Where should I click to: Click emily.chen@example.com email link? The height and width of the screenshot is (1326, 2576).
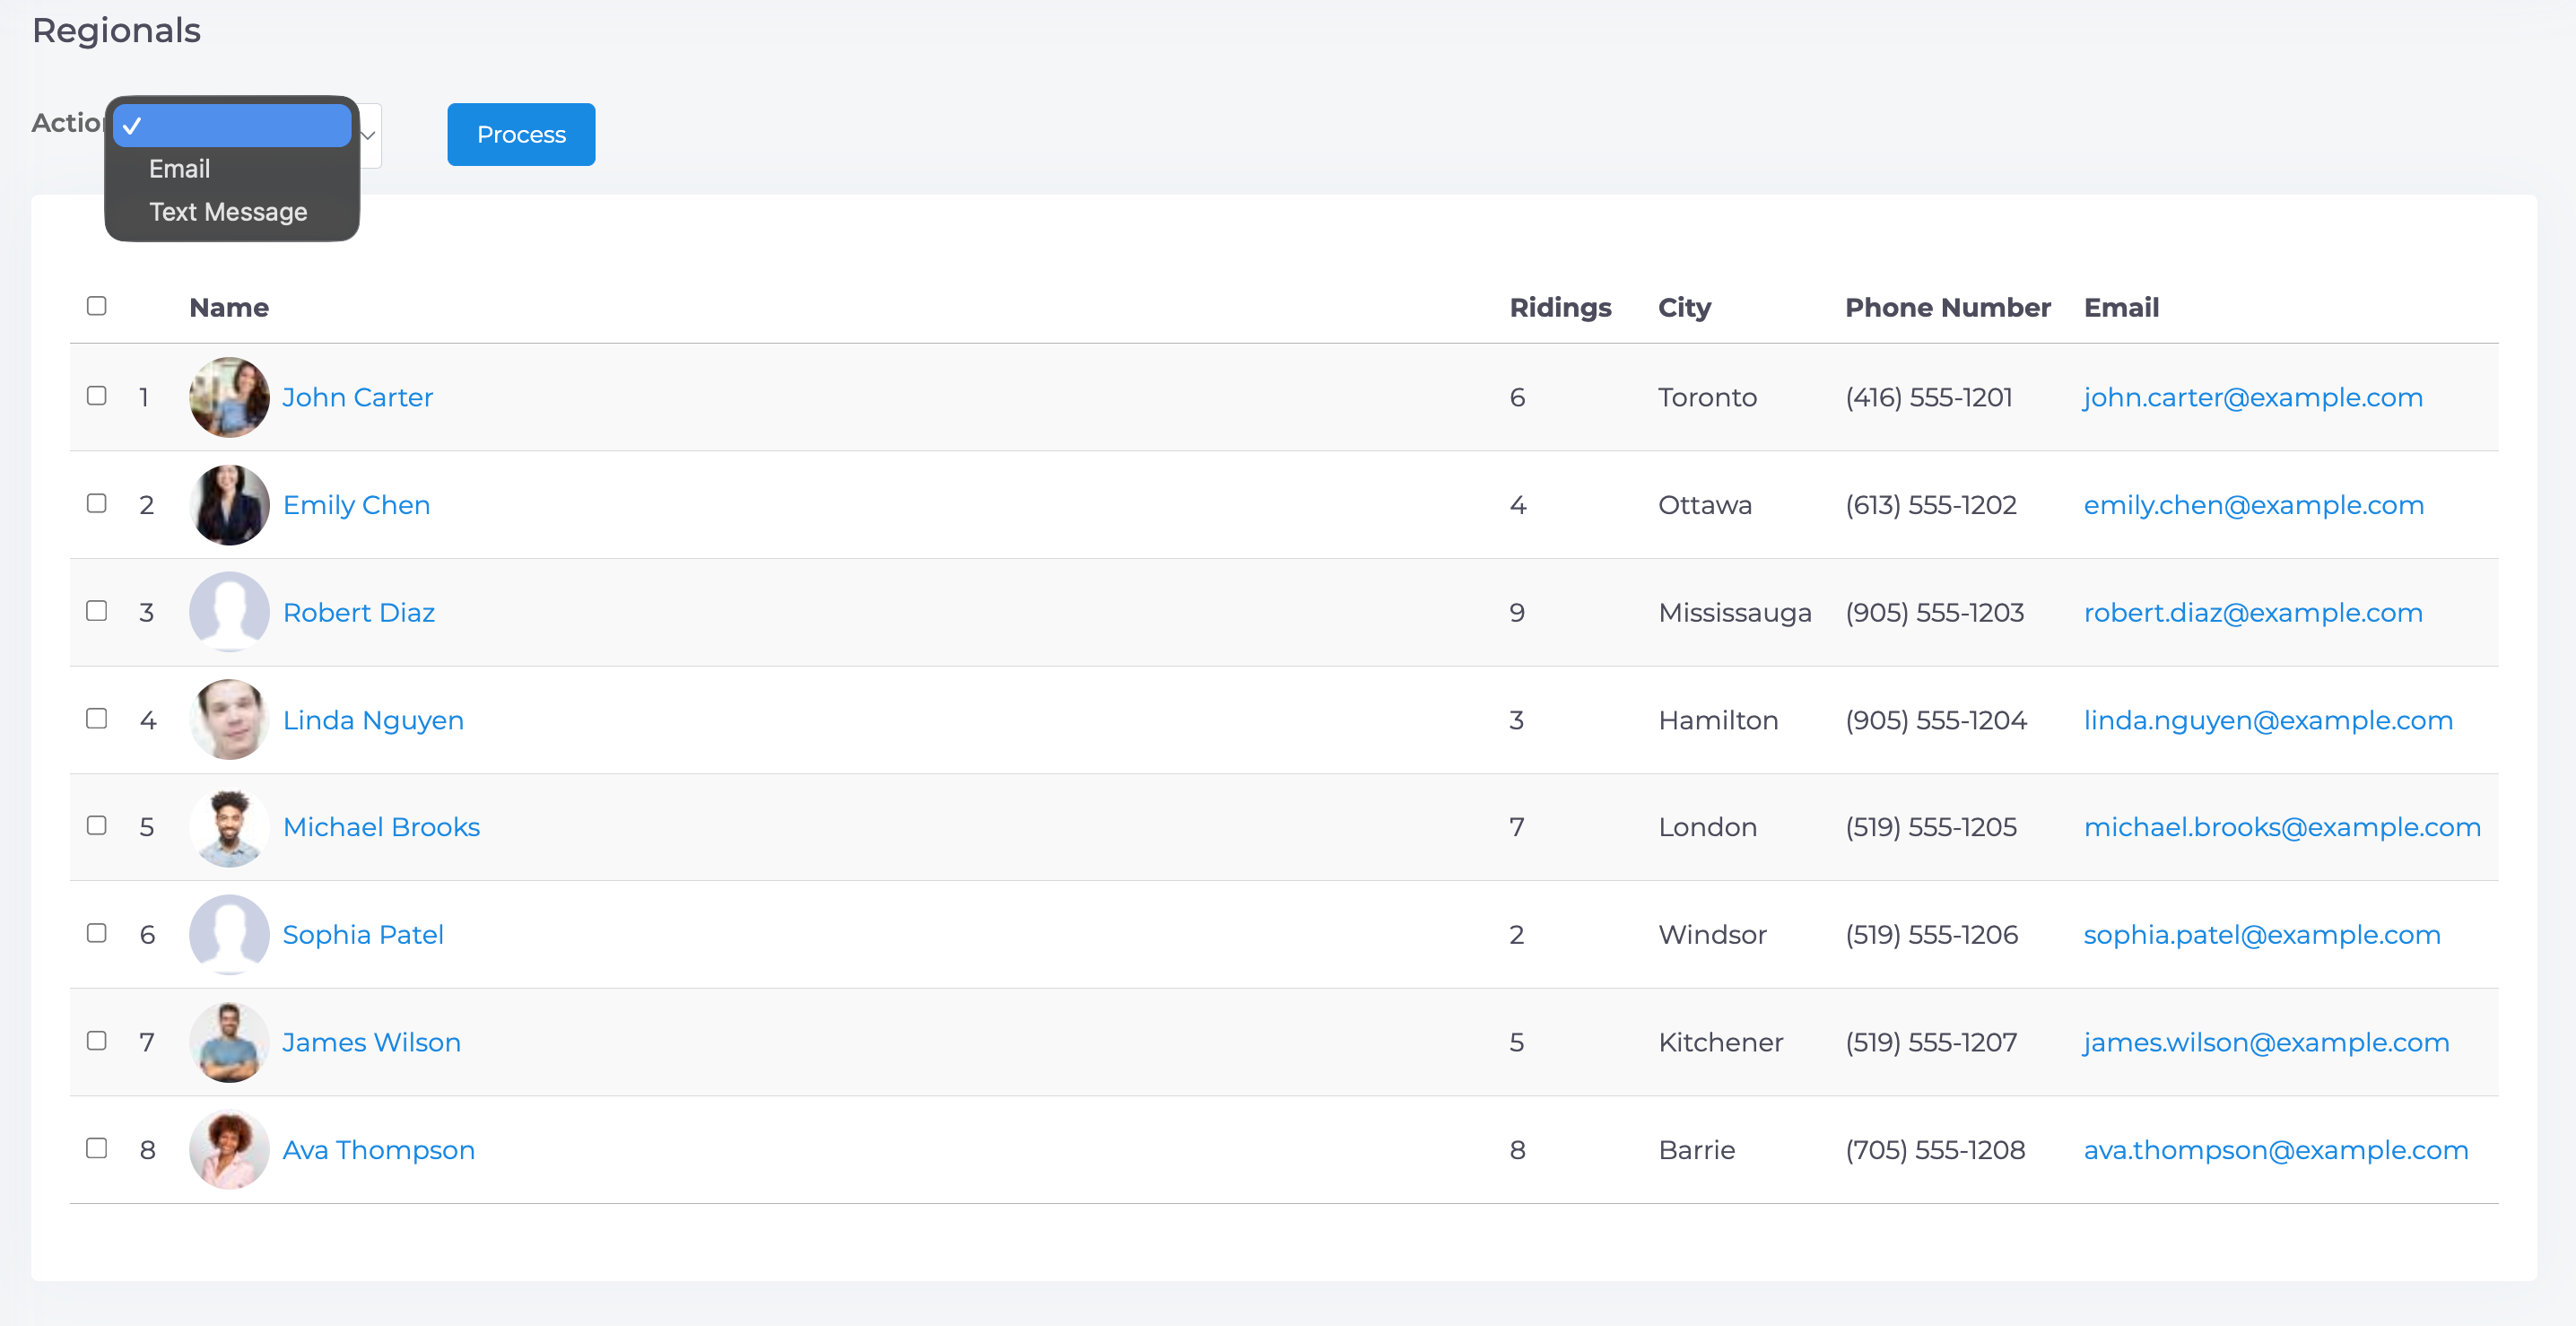(2254, 505)
